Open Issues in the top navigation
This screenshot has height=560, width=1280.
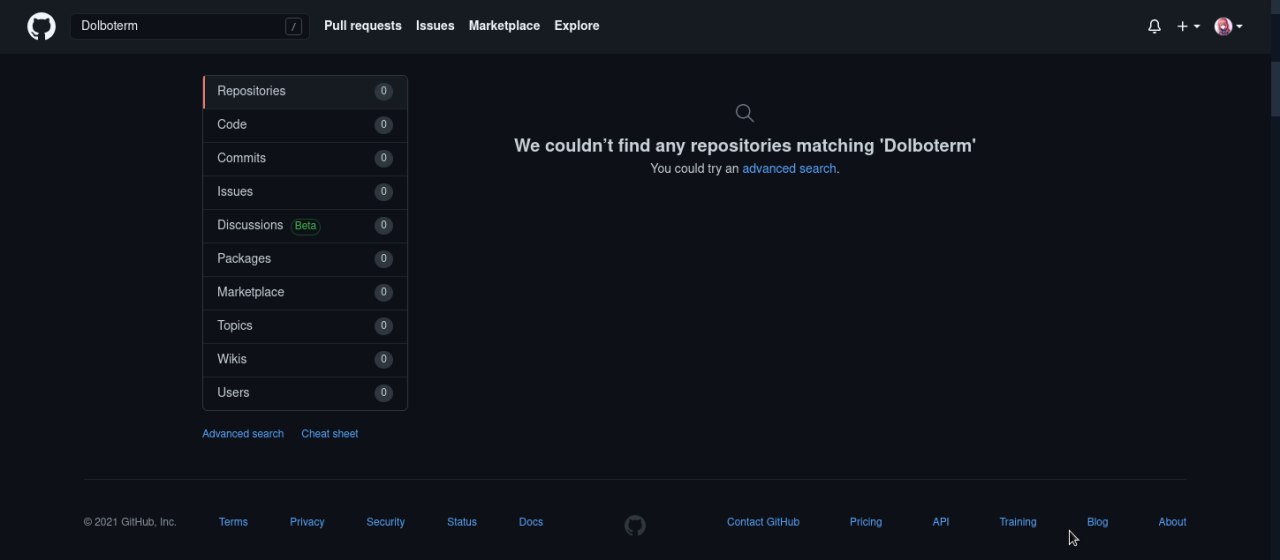435,26
